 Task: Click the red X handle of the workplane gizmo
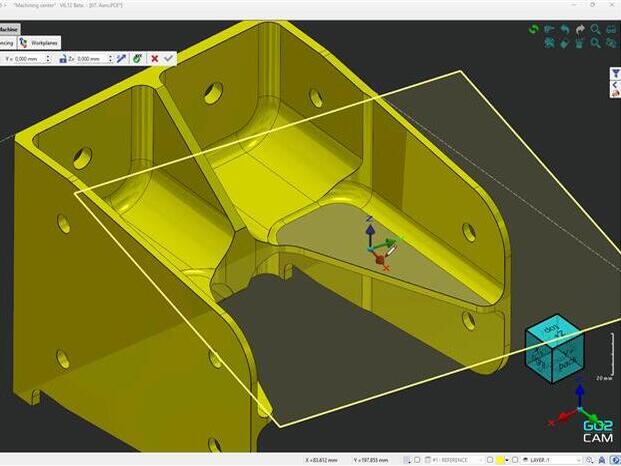pyautogui.click(x=381, y=261)
